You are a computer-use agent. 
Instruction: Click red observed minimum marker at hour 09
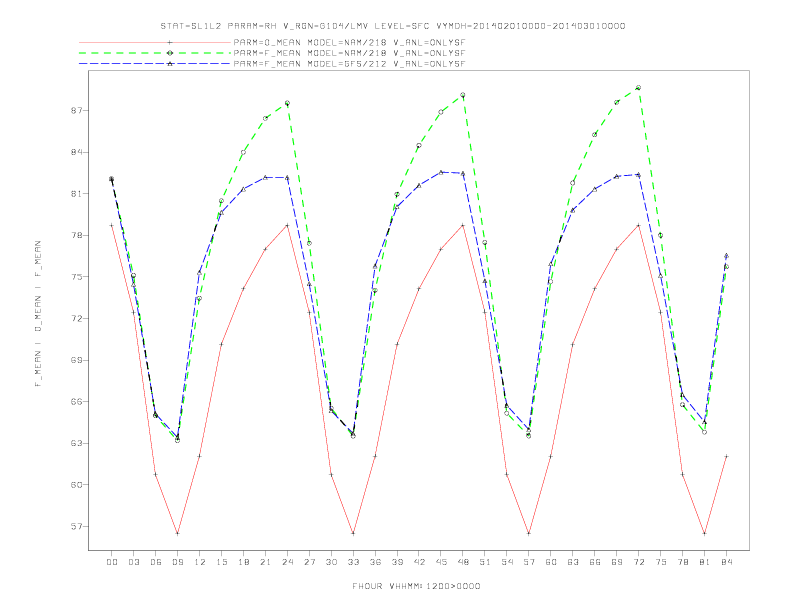click(177, 533)
